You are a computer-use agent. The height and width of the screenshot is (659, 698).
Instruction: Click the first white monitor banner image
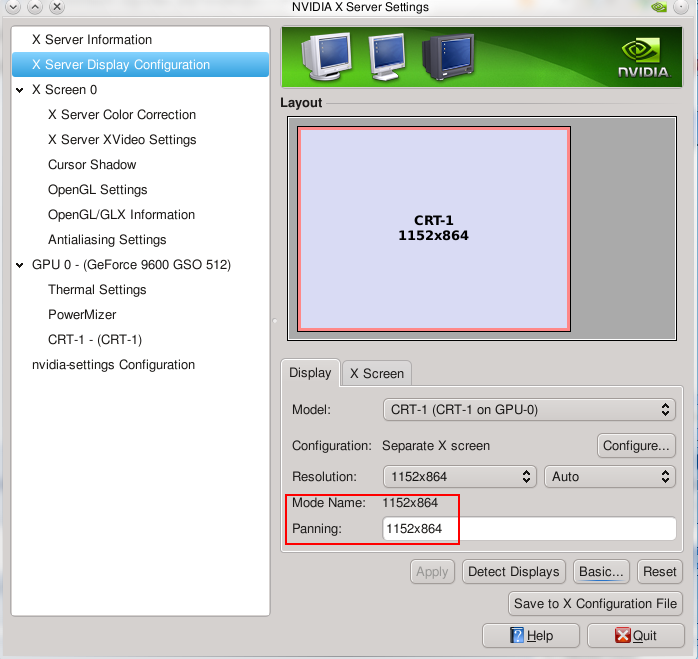click(327, 56)
